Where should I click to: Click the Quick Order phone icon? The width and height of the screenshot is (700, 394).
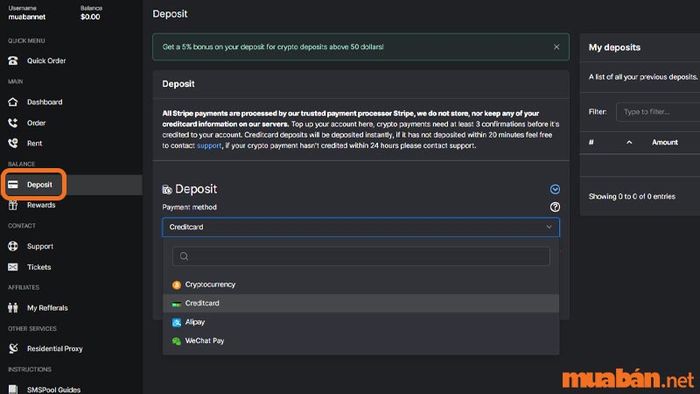(13, 61)
